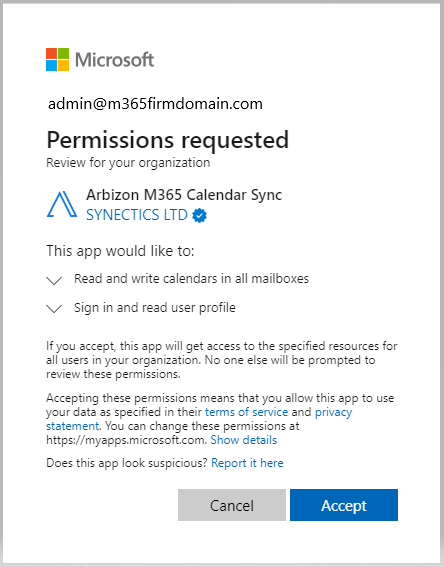Open the SYNECTICS LTD publisher link
Image resolution: width=444 pixels, height=567 pixels.
(137, 215)
